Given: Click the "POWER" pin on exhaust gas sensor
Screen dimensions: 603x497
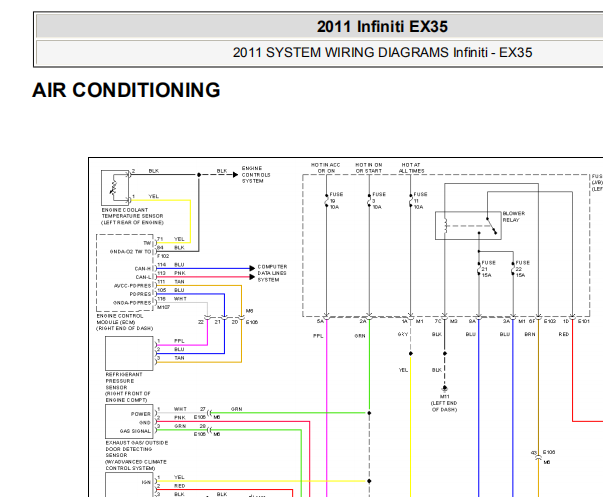Looking at the screenshot, I should (x=141, y=414).
